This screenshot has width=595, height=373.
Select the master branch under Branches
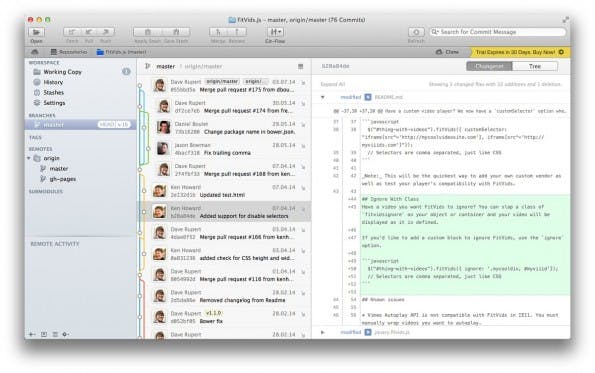pyautogui.click(x=80, y=124)
